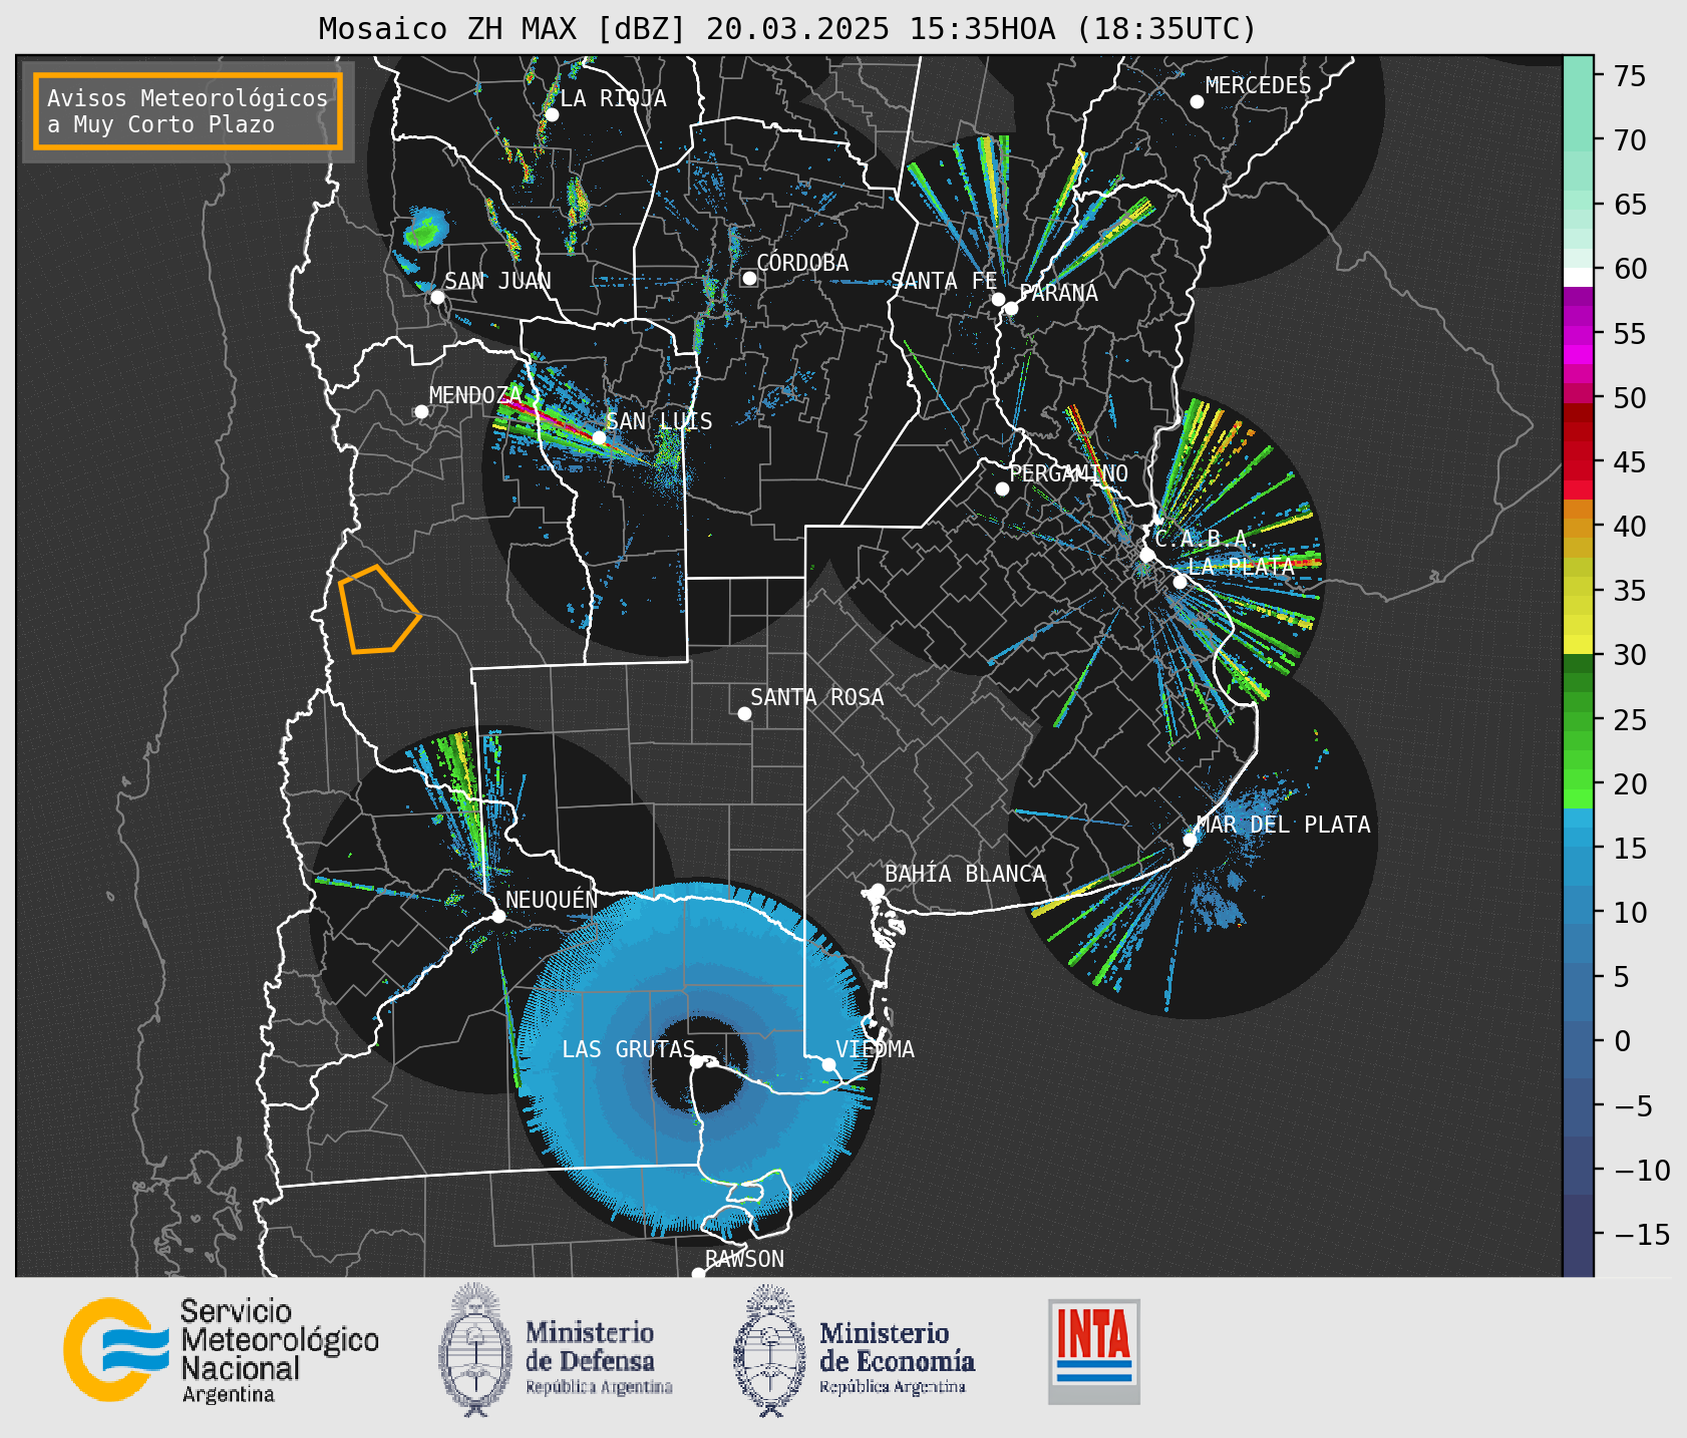This screenshot has height=1438, width=1687.
Task: Select the SANTA FE city dot
Action: [998, 299]
